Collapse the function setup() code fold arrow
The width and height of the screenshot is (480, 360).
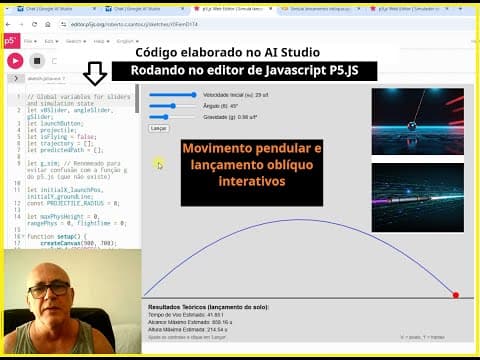tap(23, 236)
